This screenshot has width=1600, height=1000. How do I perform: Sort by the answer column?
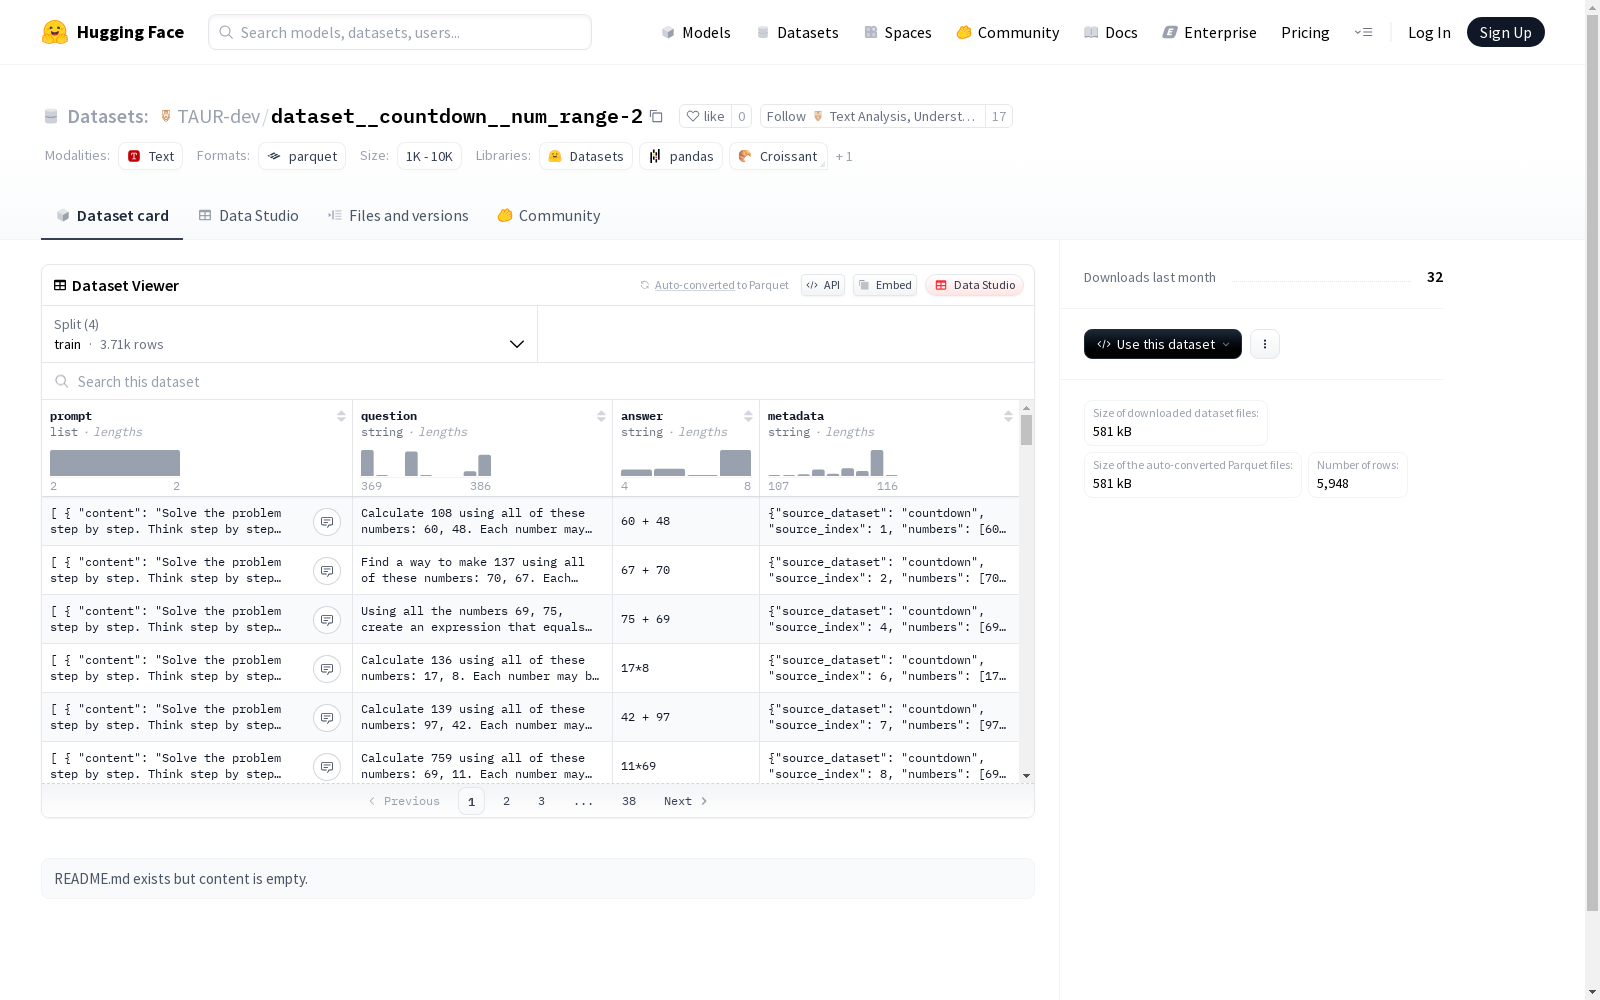(x=748, y=416)
